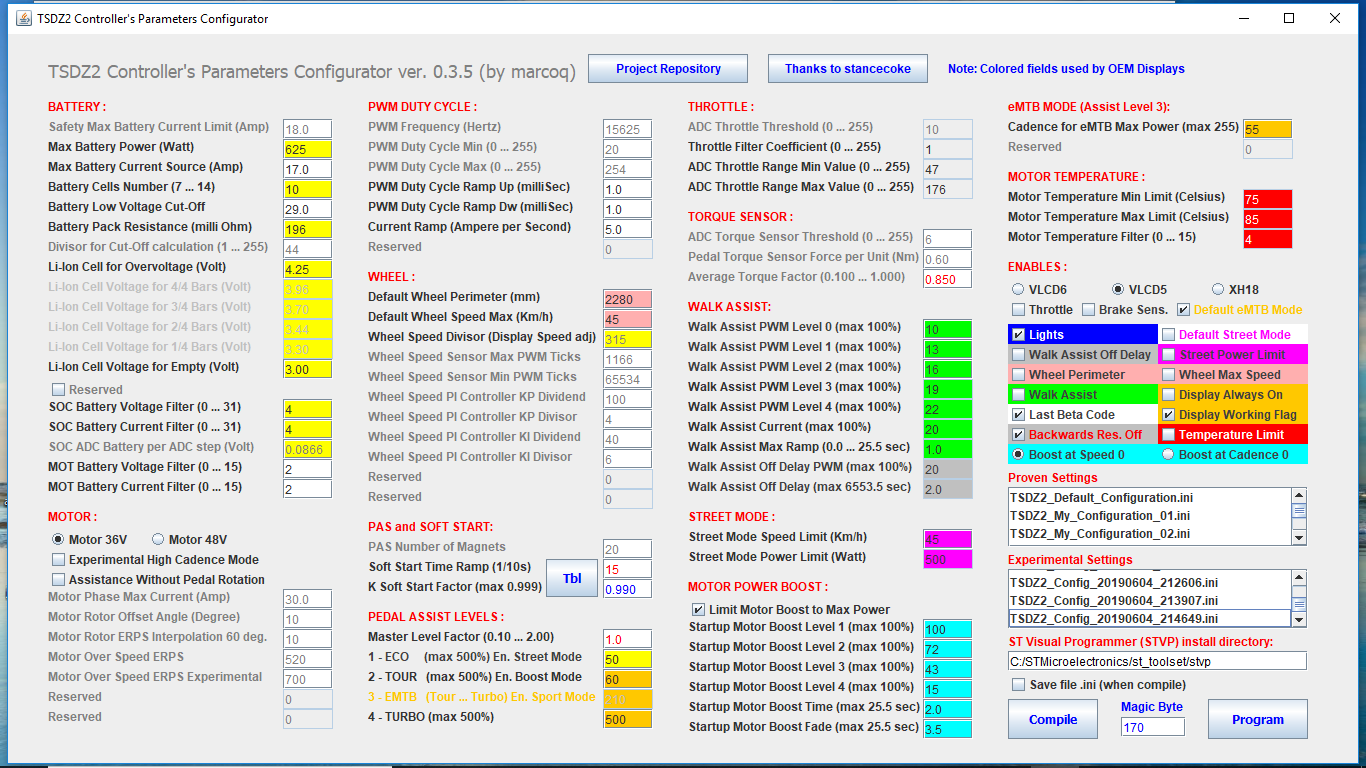Select TSDZ2_Config_20190604_213907.ini experimental file
The image size is (1366, 768).
(x=1149, y=600)
